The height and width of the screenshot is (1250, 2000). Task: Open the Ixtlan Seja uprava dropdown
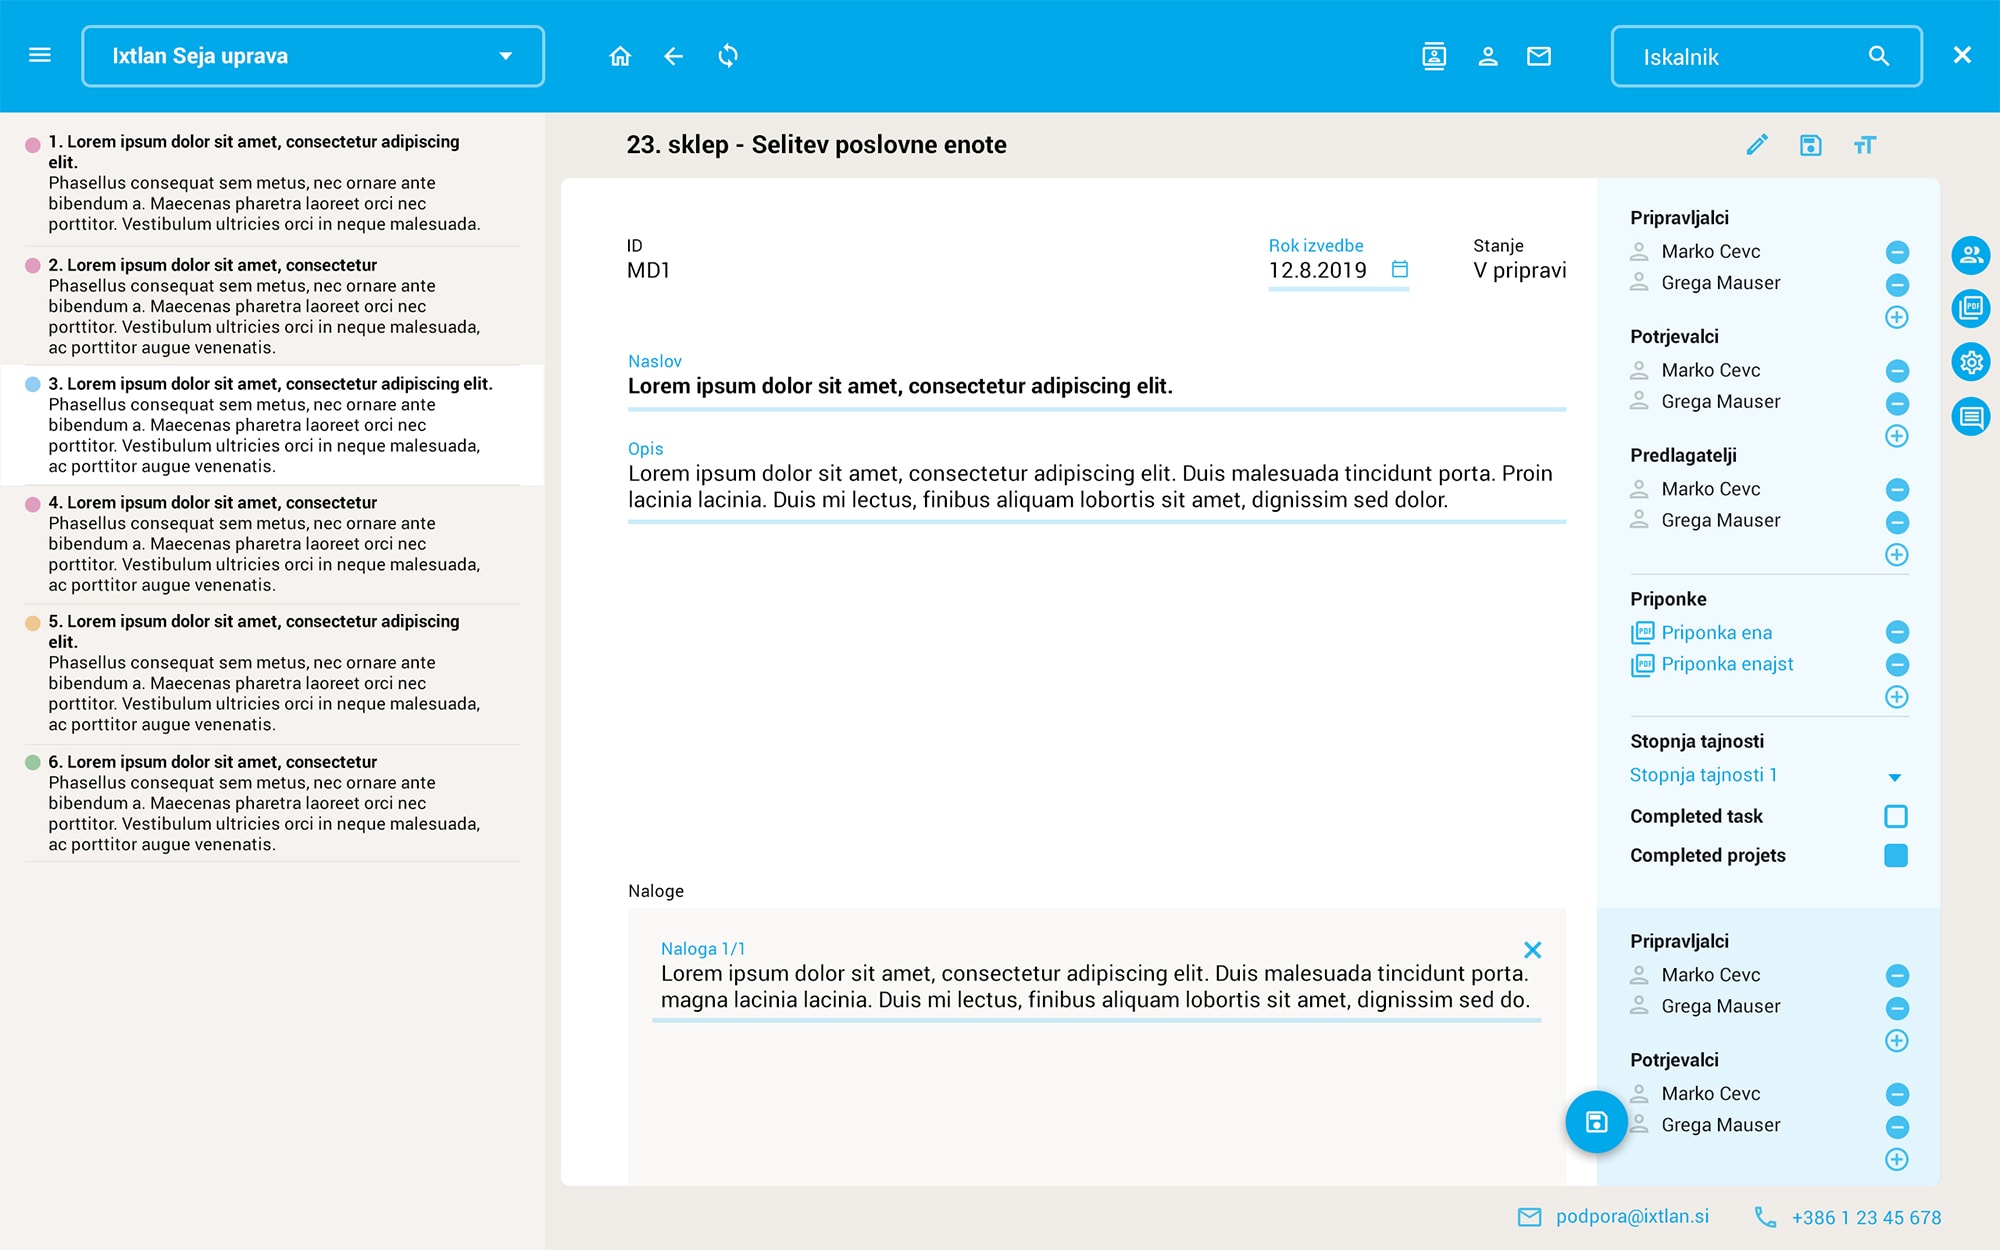pos(313,56)
